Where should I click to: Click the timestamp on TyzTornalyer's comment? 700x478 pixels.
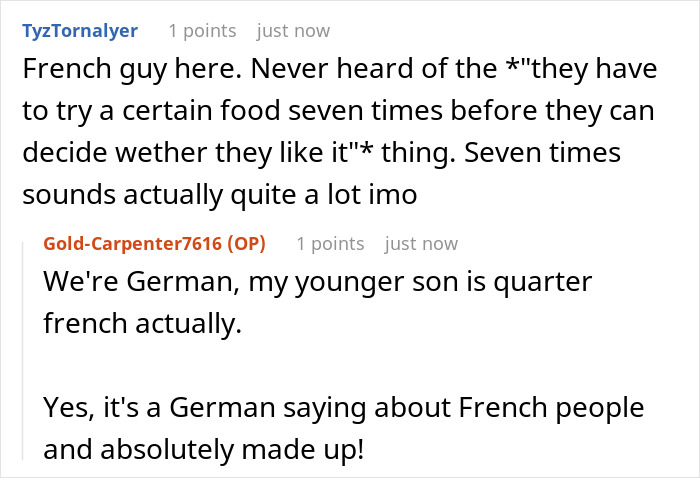click(x=293, y=31)
